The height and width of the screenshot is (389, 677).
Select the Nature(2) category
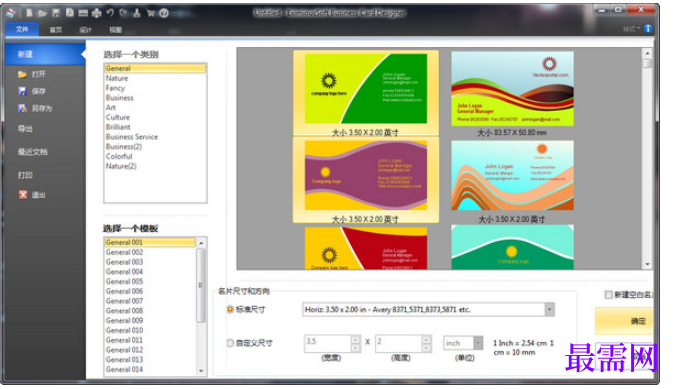[121, 166]
